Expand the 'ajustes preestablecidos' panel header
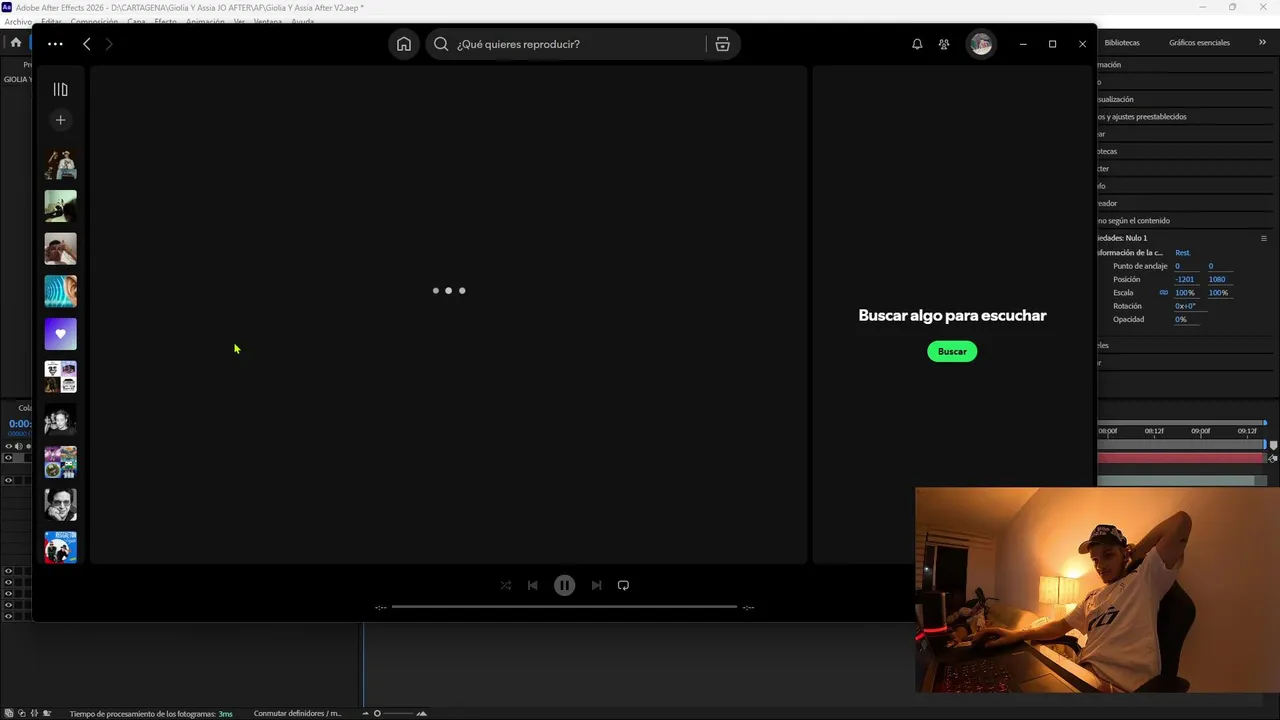This screenshot has width=1280, height=720. click(x=1142, y=117)
